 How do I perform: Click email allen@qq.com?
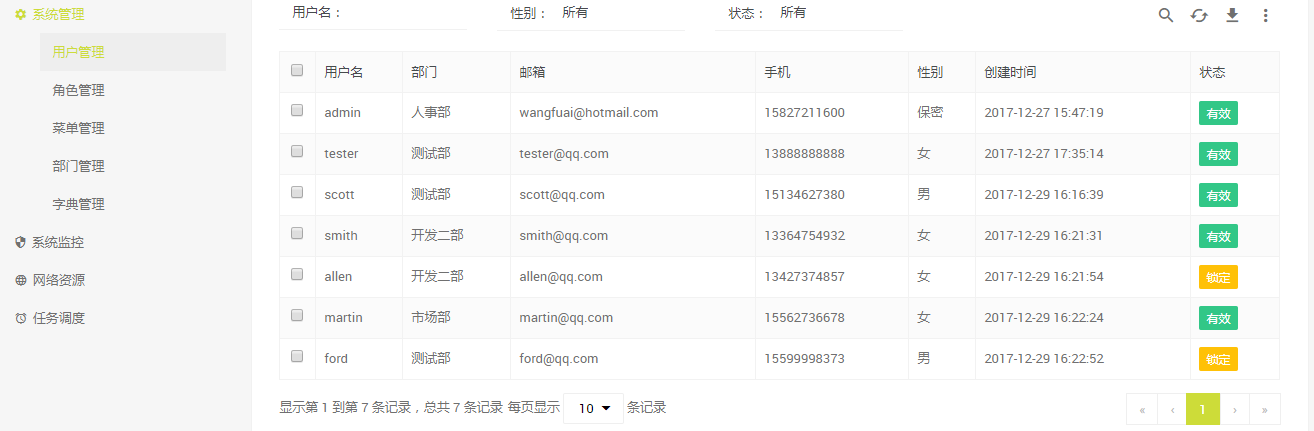[x=561, y=277]
